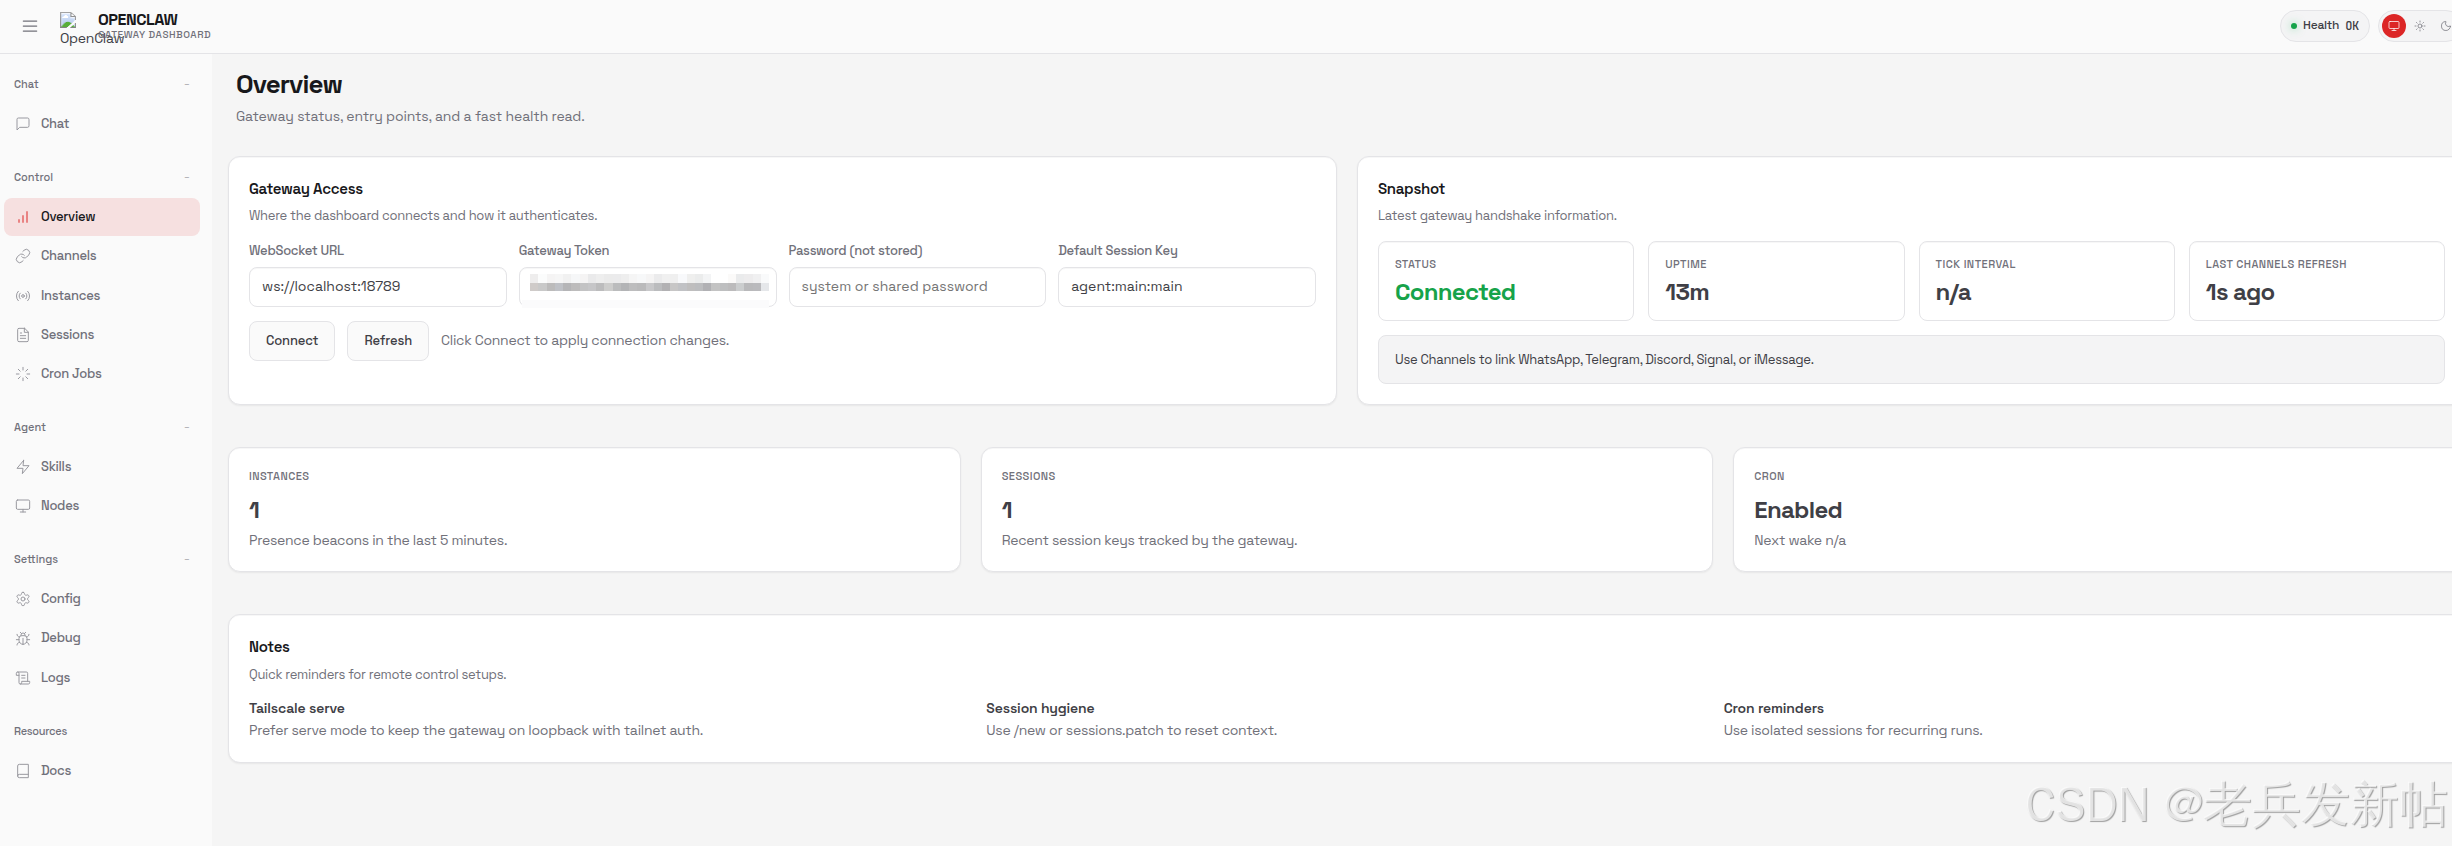The height and width of the screenshot is (846, 2452).
Task: Focus the Password (not stored) field
Action: tap(917, 287)
